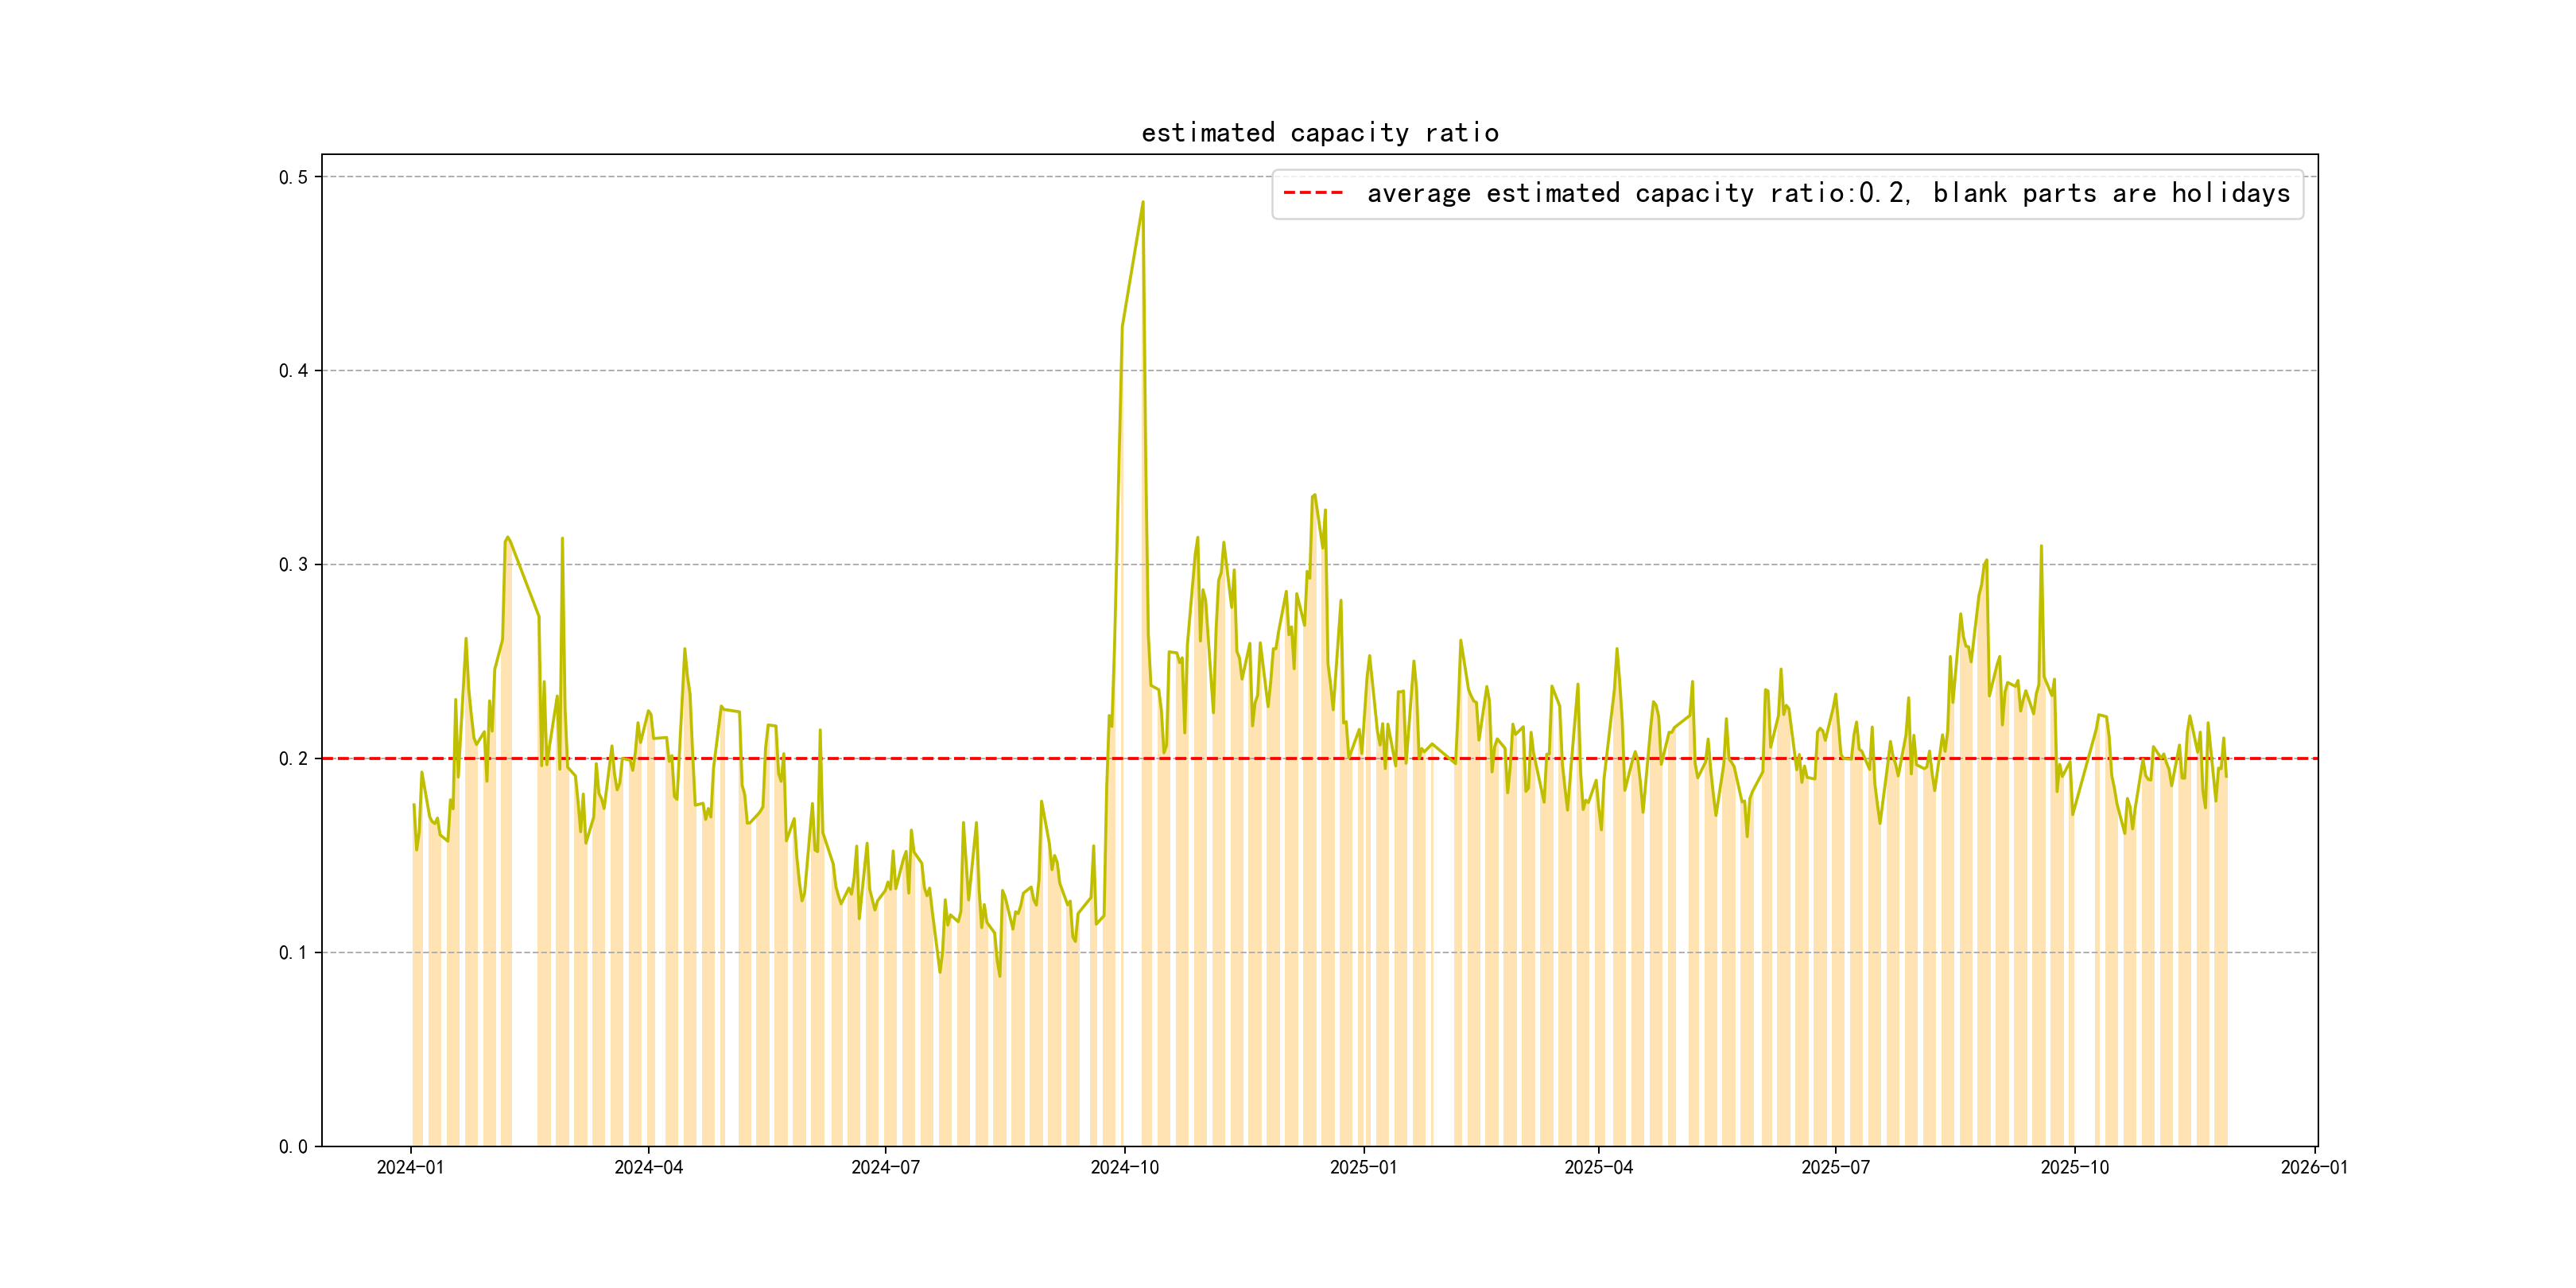Click the 2025-10 x-axis label
This screenshot has width=2576, height=1288.
coord(2074,1167)
